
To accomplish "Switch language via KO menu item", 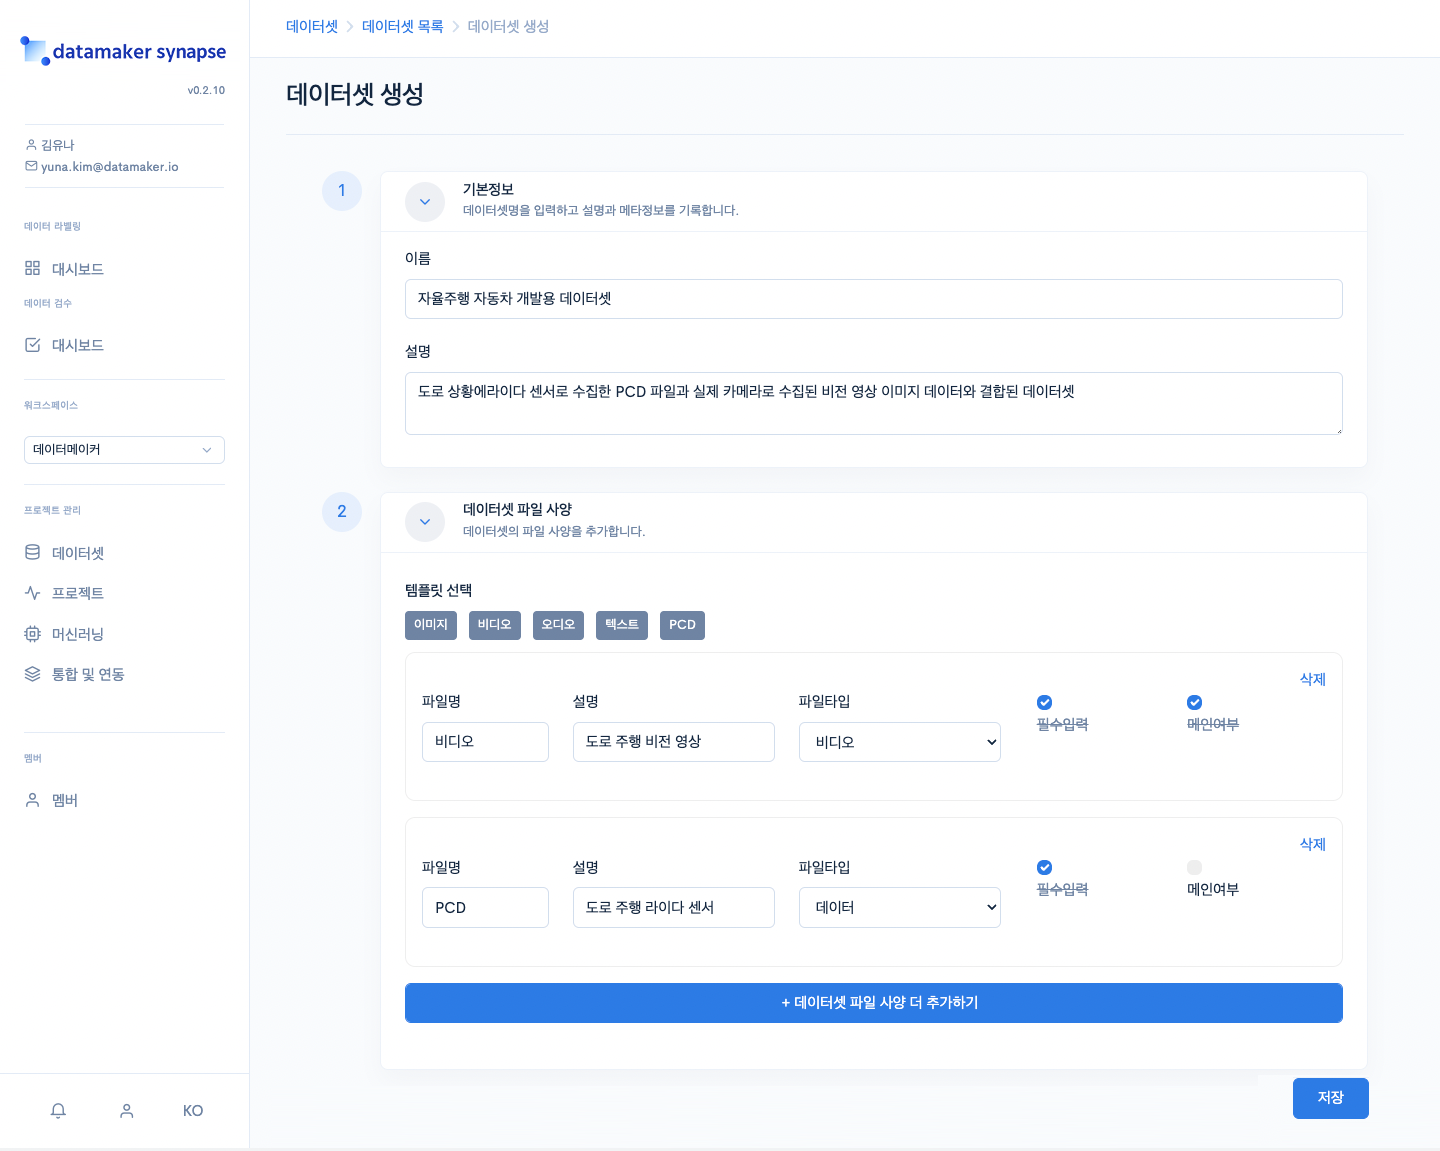I will coord(193,1110).
